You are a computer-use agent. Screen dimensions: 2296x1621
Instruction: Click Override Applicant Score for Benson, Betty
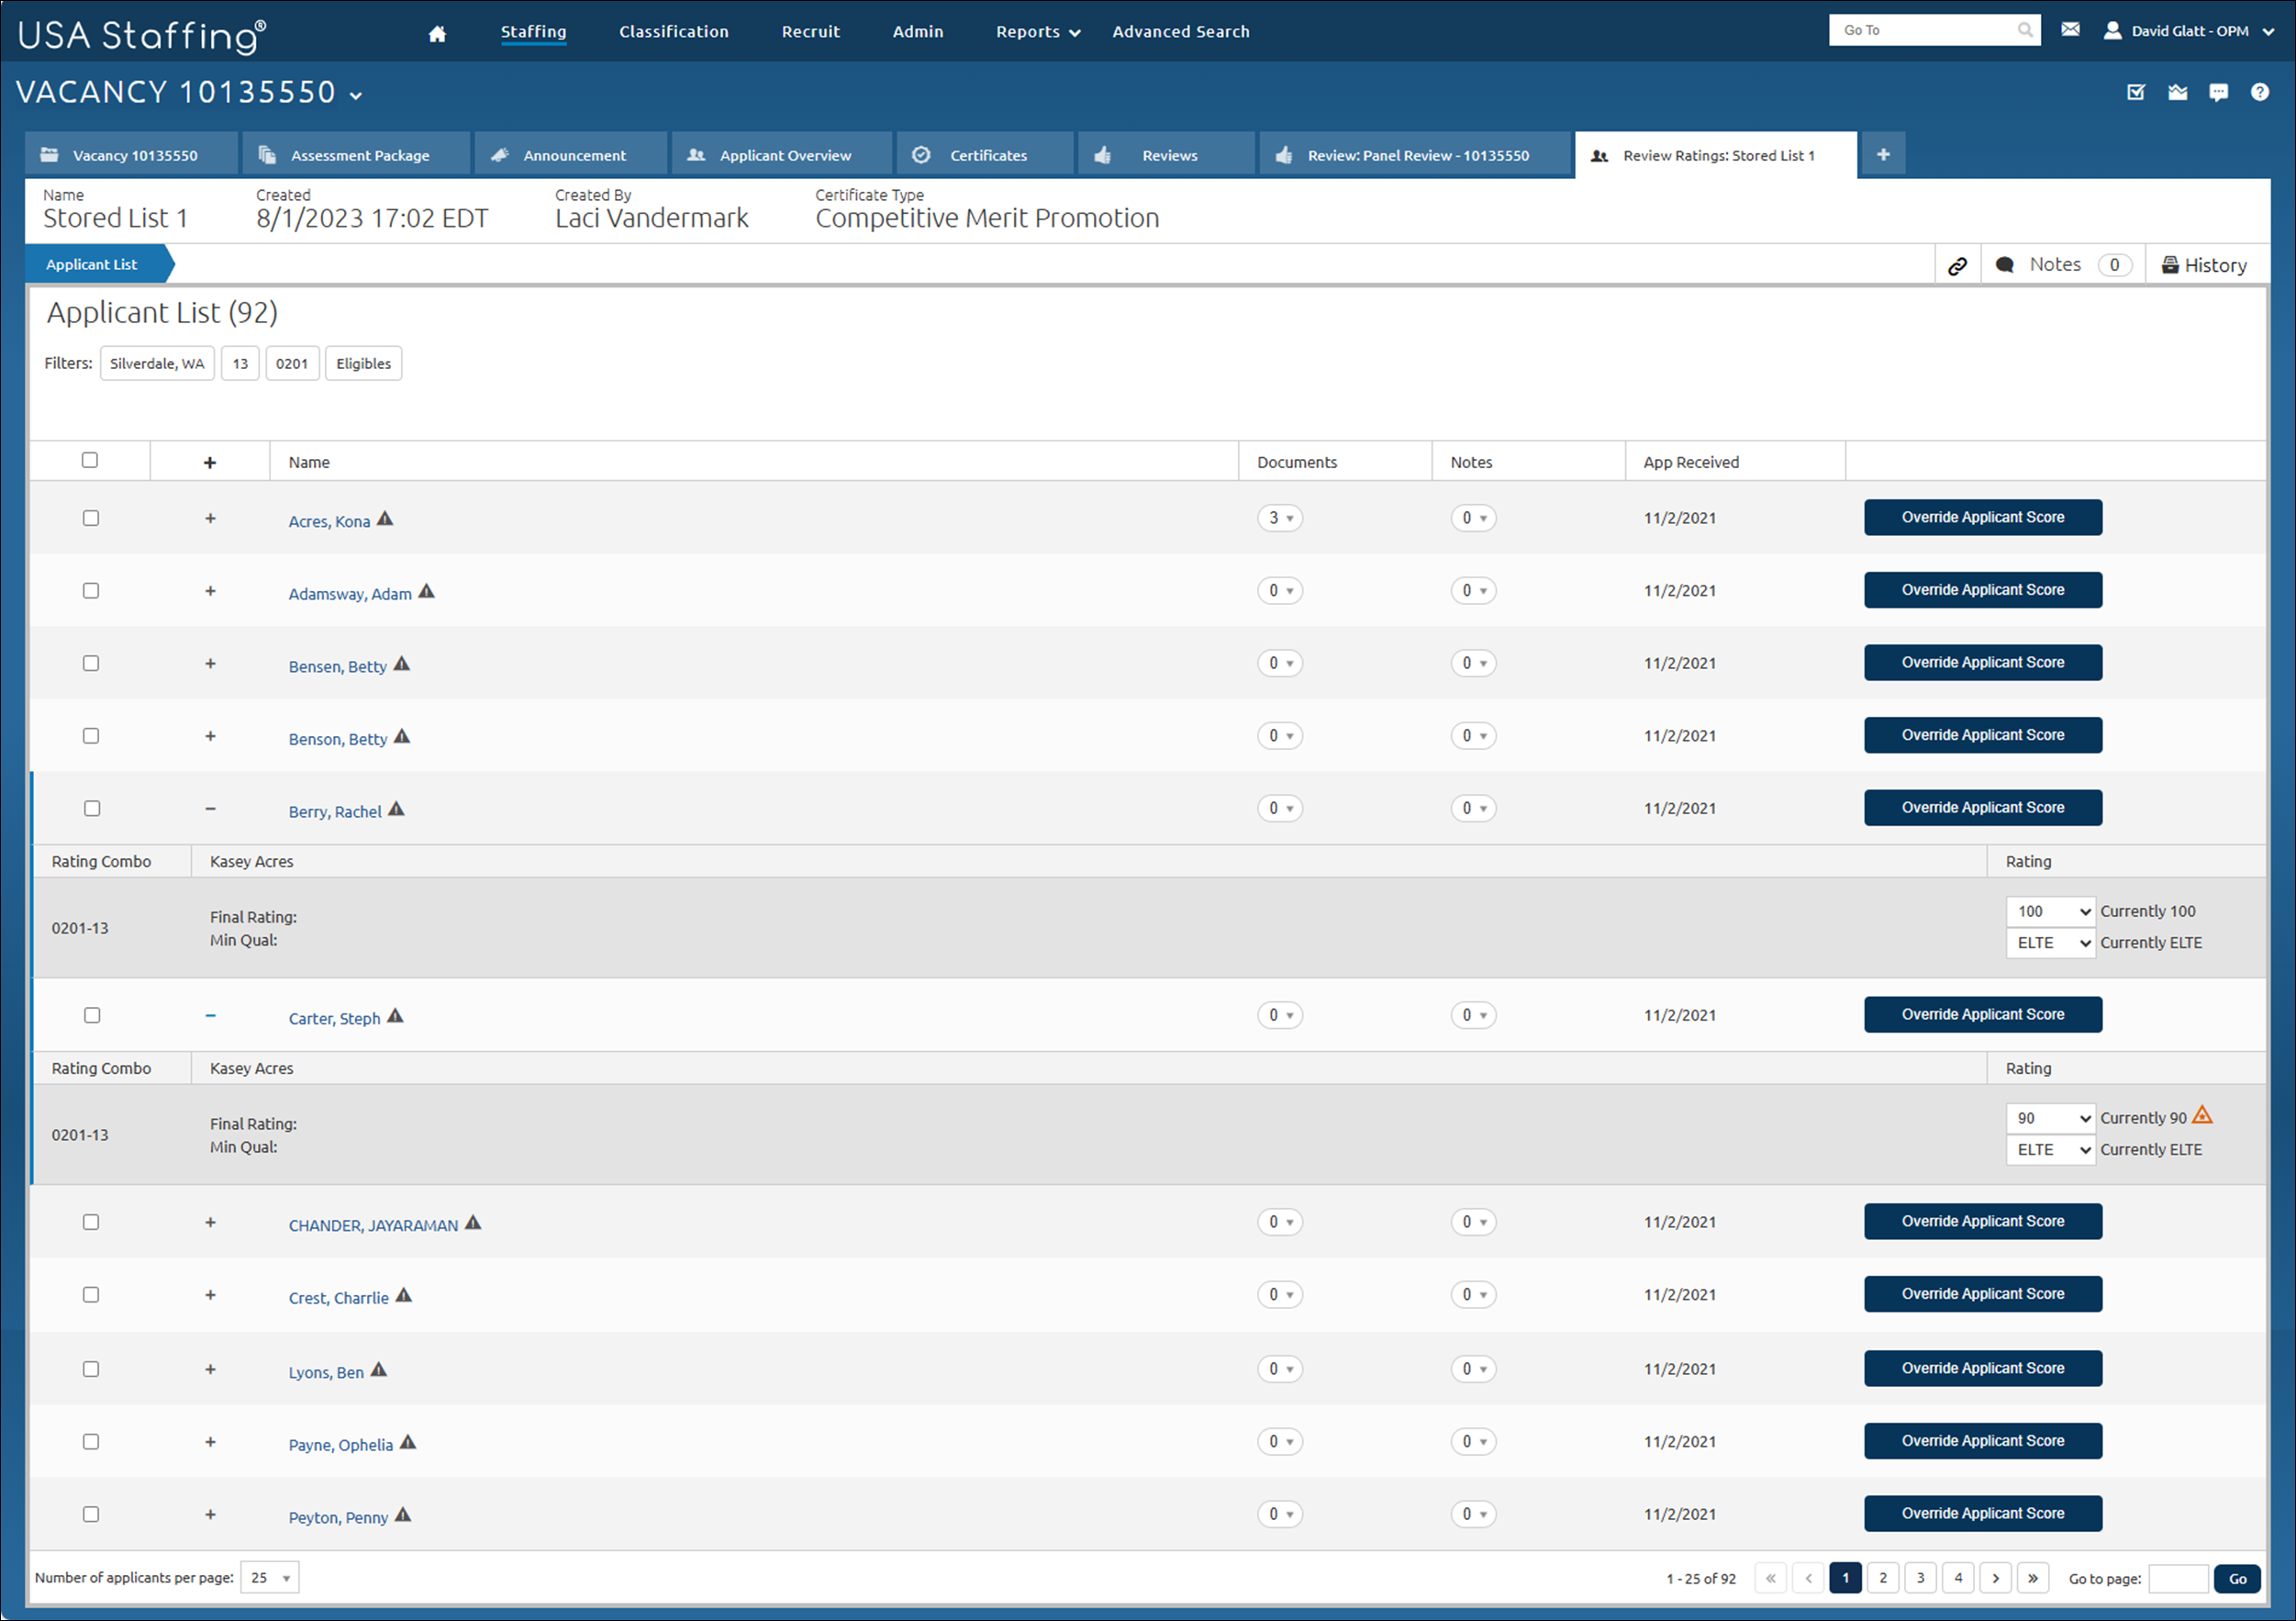(1982, 735)
